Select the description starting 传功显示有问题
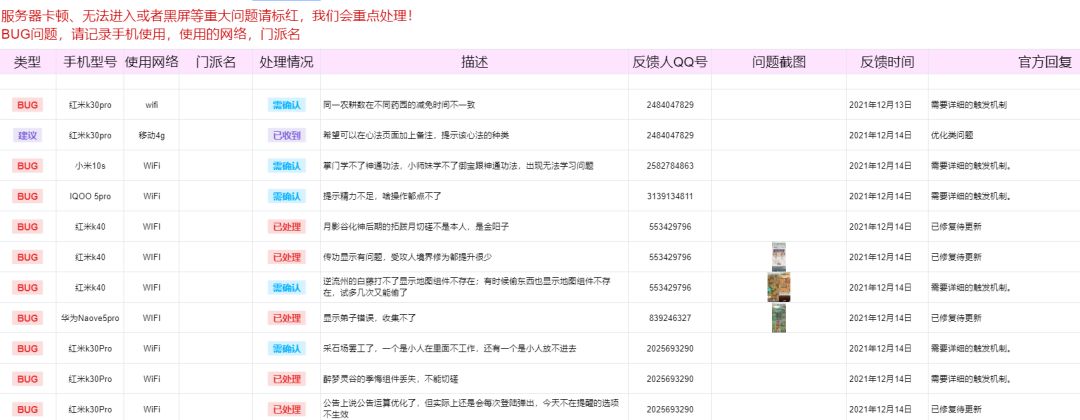Image resolution: width=1080 pixels, height=420 pixels. (x=408, y=257)
